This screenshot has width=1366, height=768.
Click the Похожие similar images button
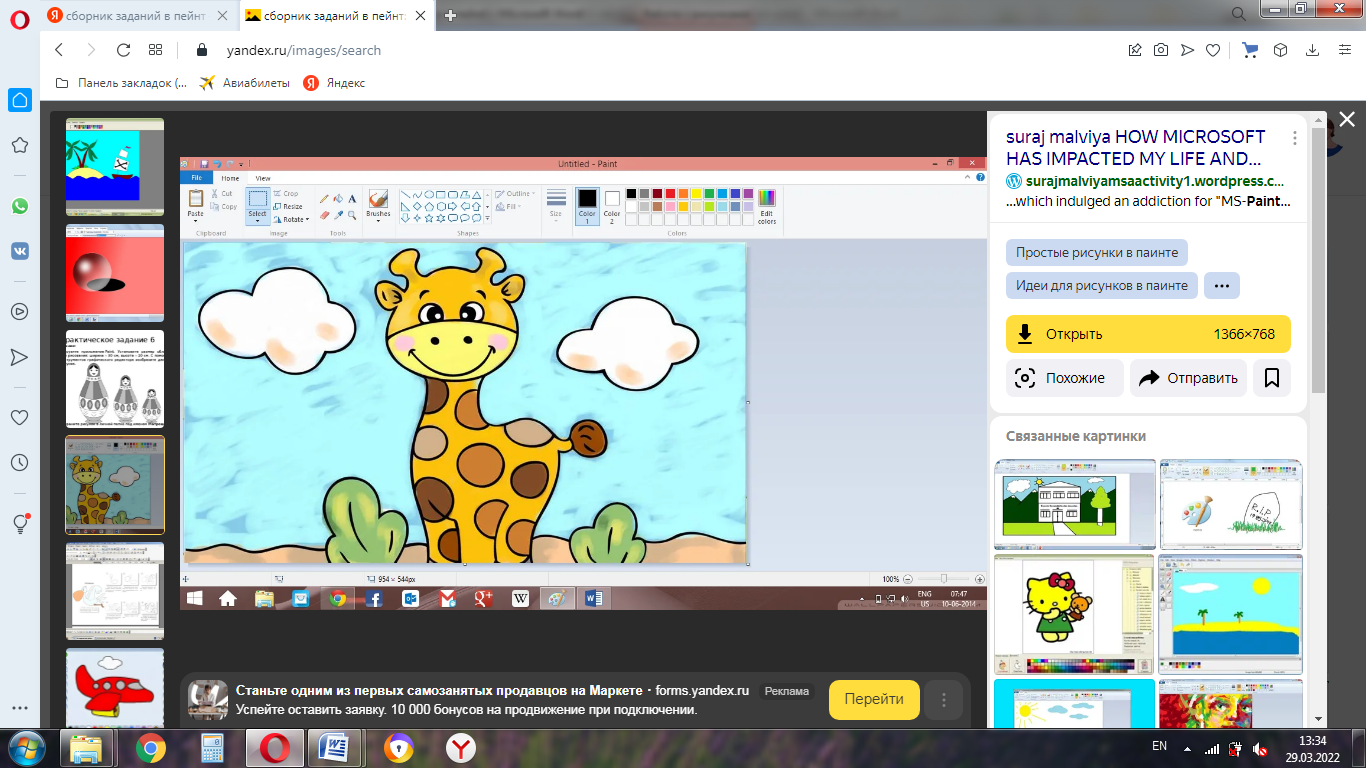coord(1063,378)
